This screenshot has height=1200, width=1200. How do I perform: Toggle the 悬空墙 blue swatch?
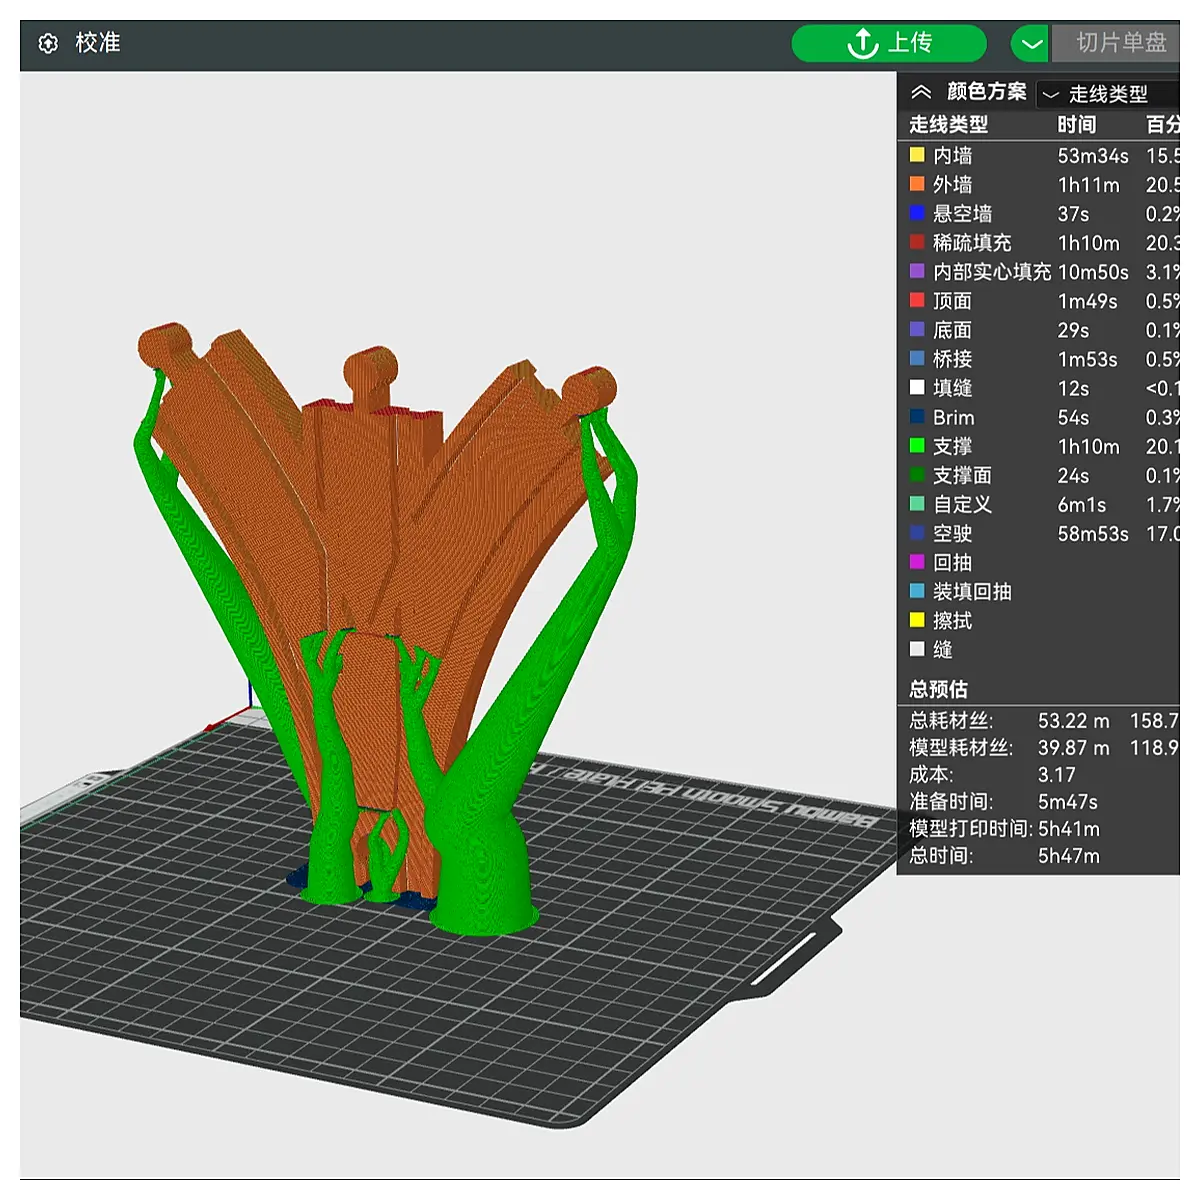pyautogui.click(x=917, y=213)
